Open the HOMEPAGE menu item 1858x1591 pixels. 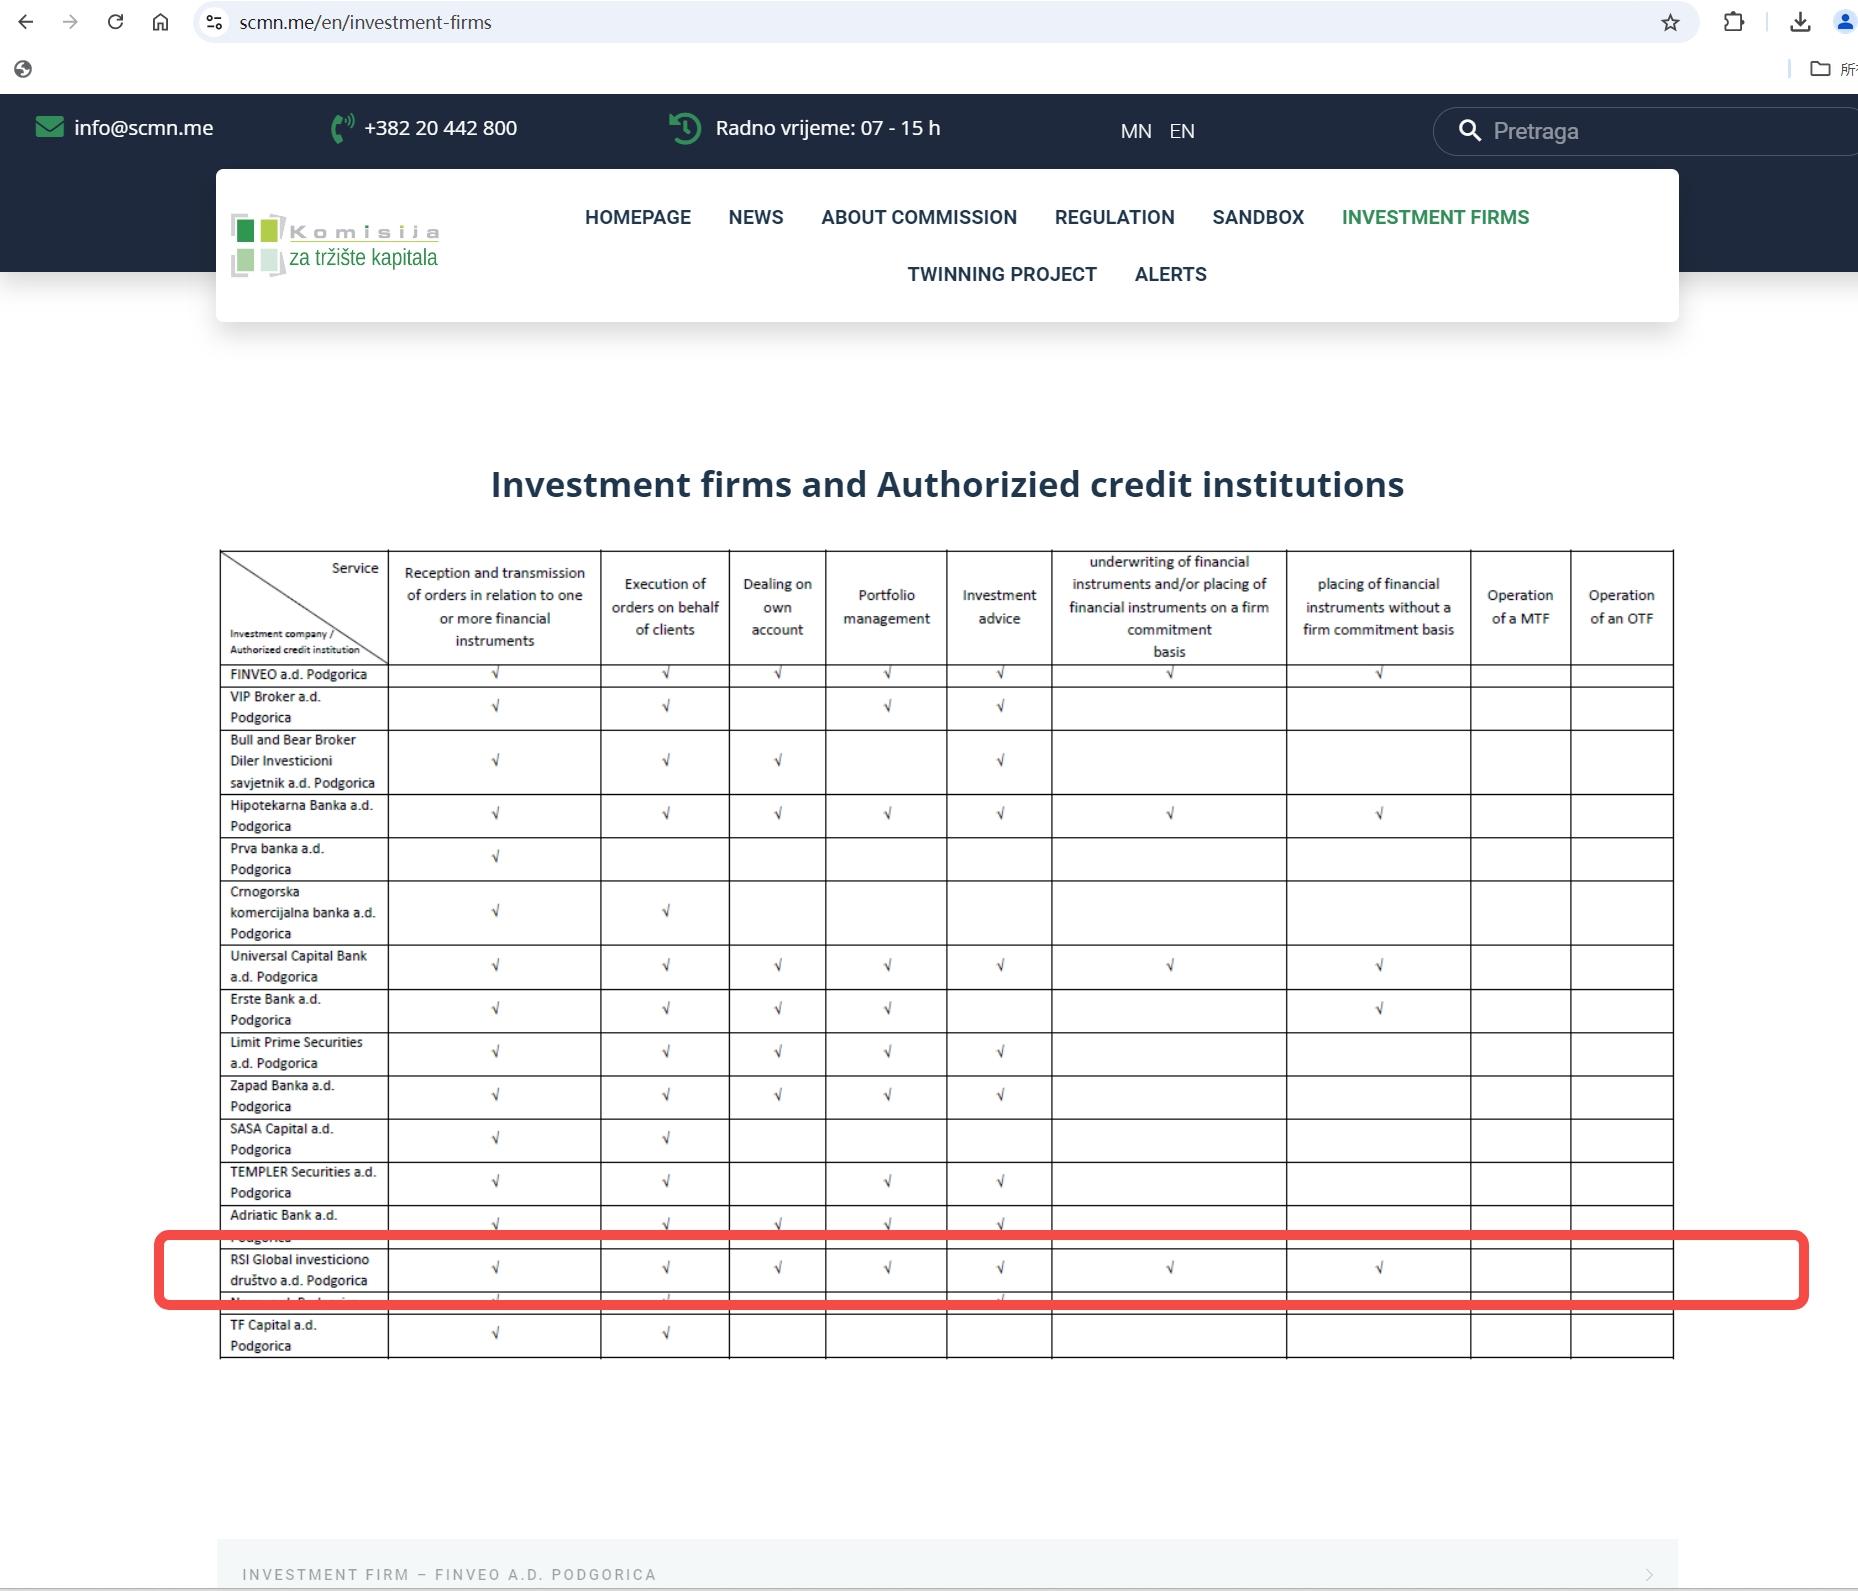point(638,217)
